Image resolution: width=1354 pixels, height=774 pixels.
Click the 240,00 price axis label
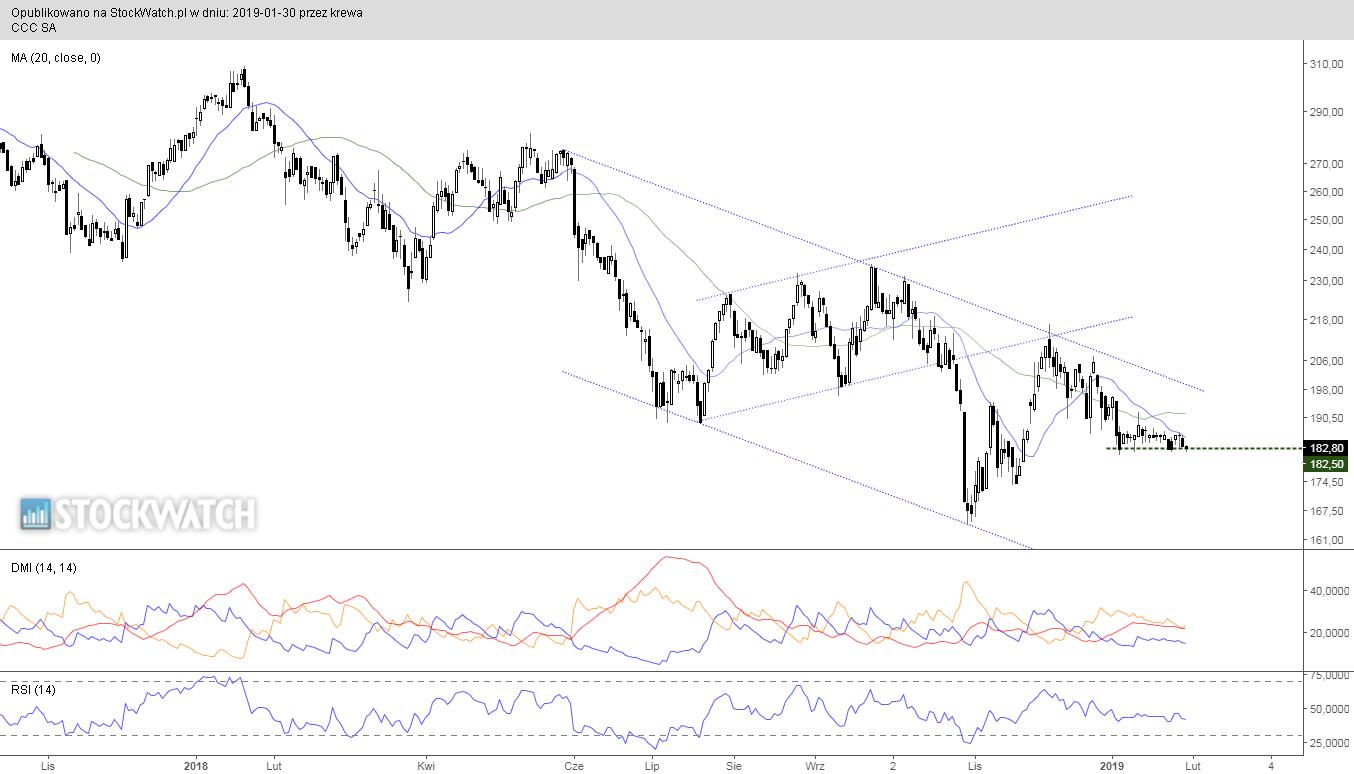pyautogui.click(x=1325, y=250)
